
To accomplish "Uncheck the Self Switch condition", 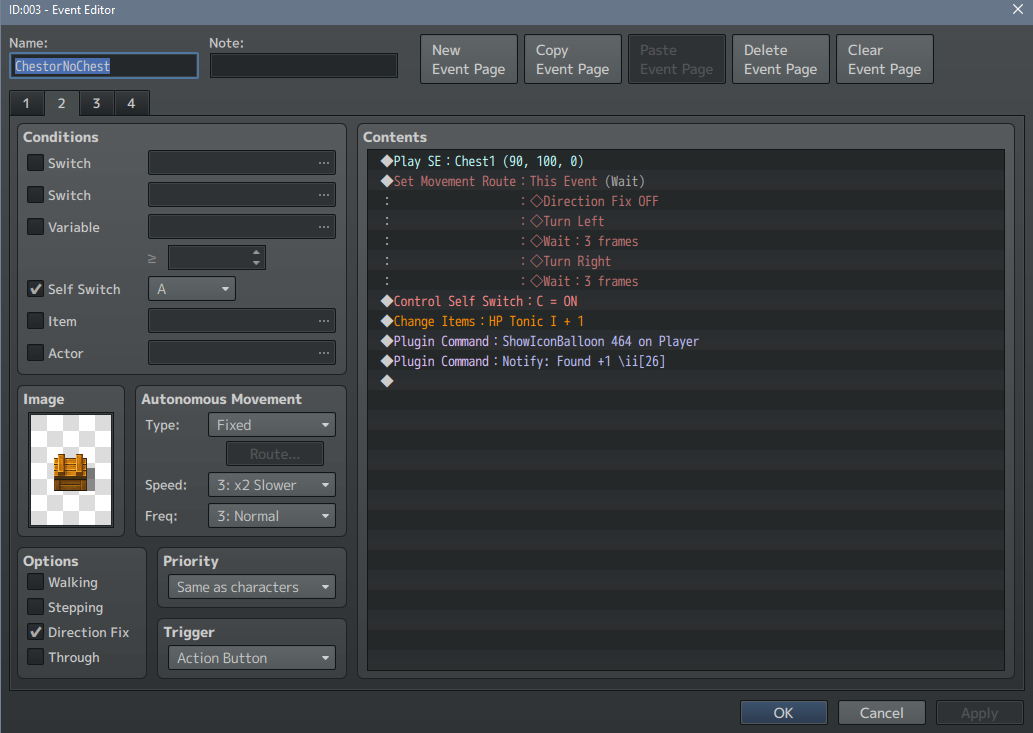I will point(36,288).
